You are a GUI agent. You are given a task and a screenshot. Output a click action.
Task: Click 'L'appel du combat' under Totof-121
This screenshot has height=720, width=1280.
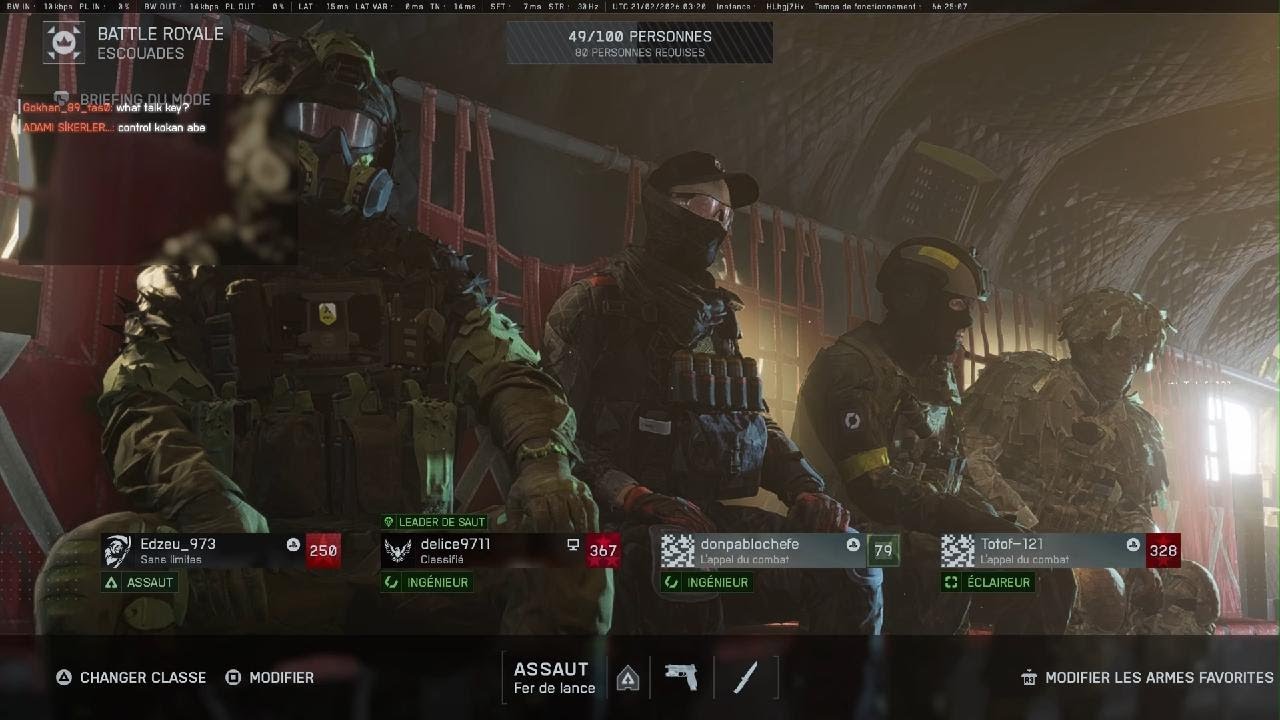coord(1024,560)
